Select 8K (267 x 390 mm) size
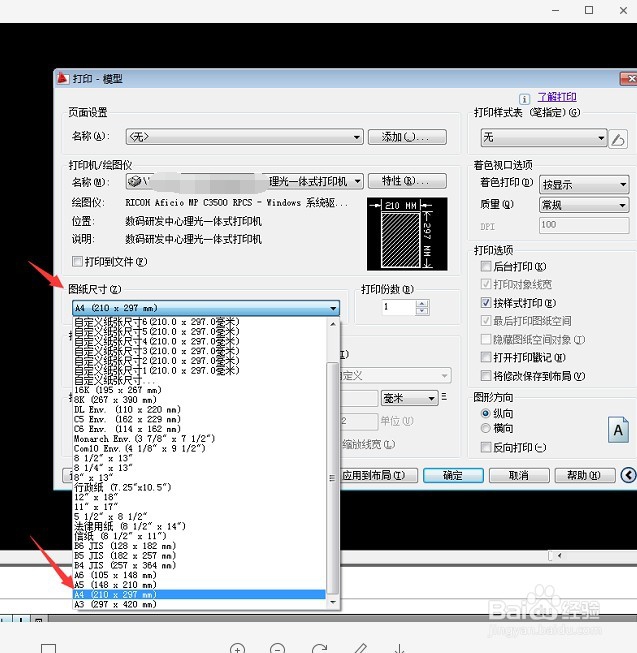 click(199, 400)
